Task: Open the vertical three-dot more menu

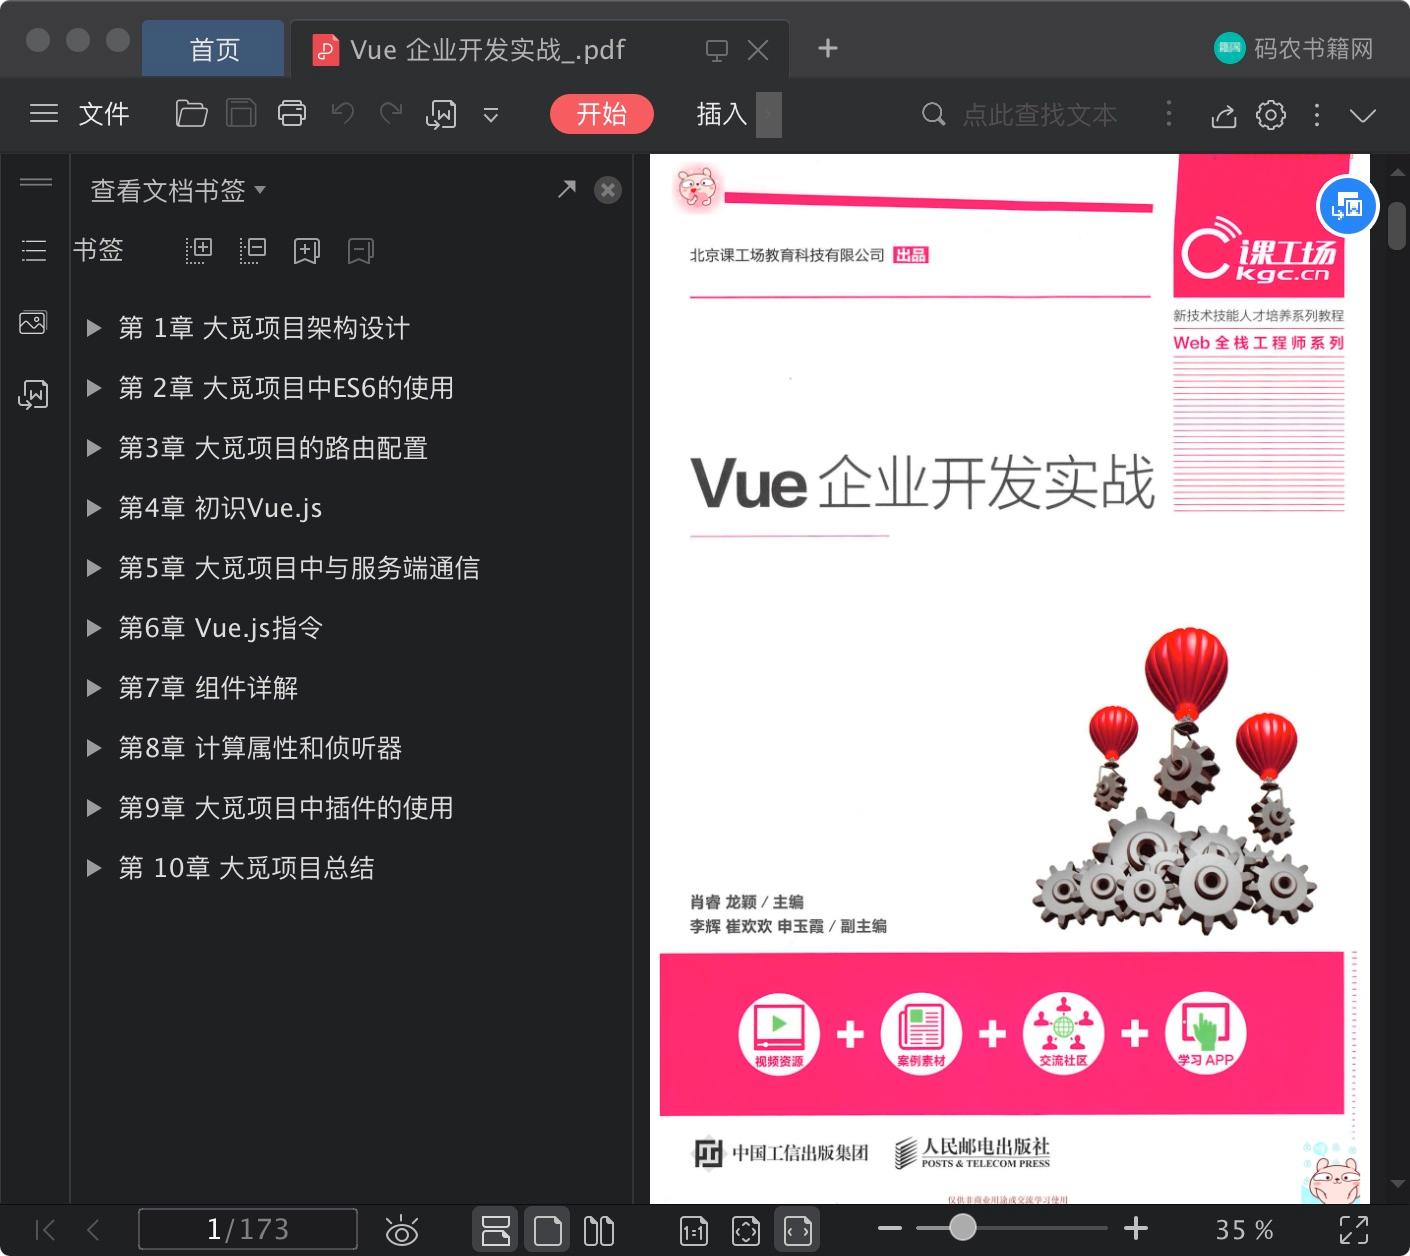Action: pos(1317,115)
